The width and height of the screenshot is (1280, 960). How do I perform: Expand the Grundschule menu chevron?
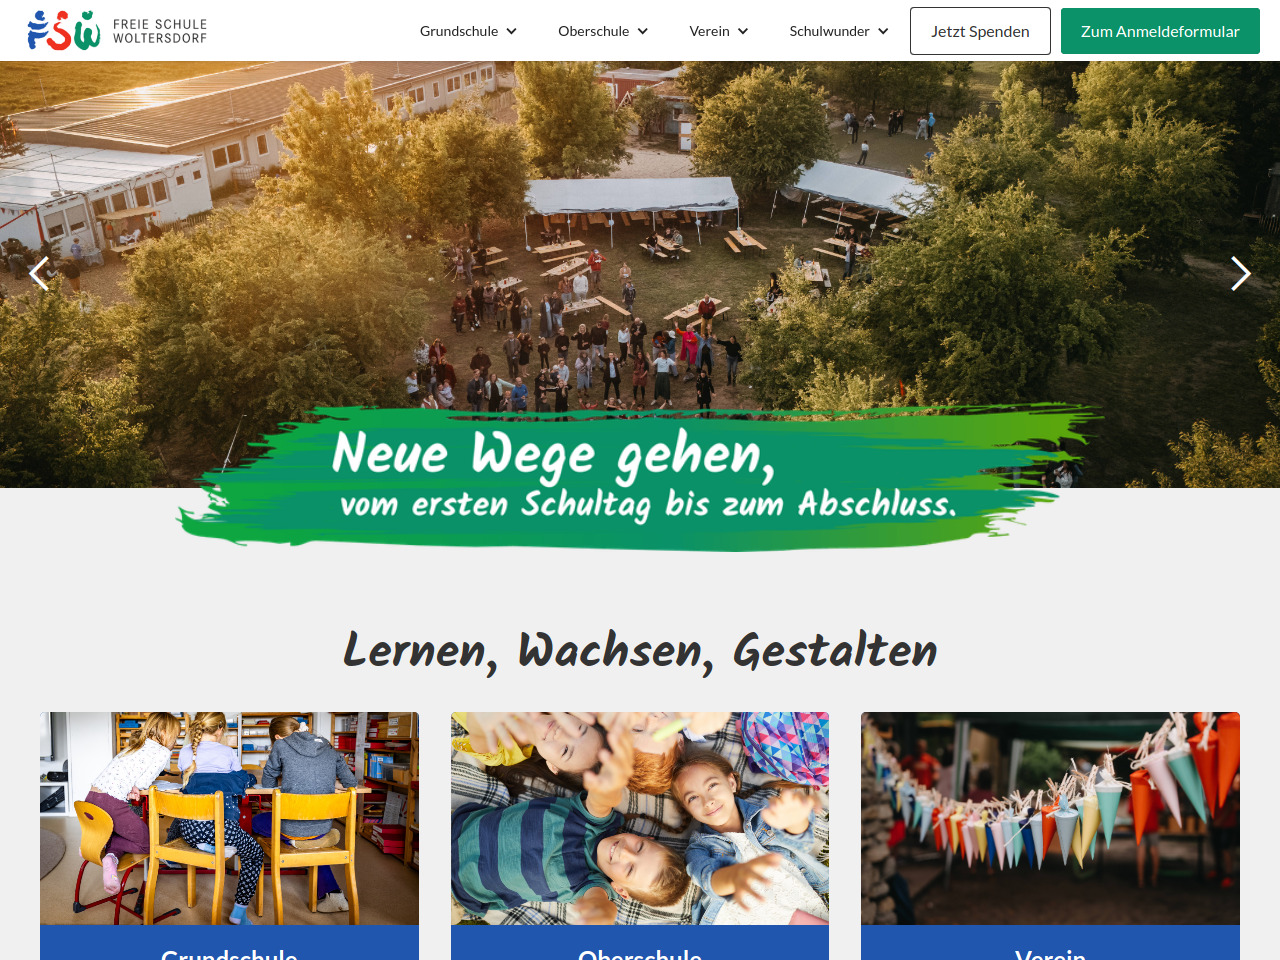click(511, 31)
